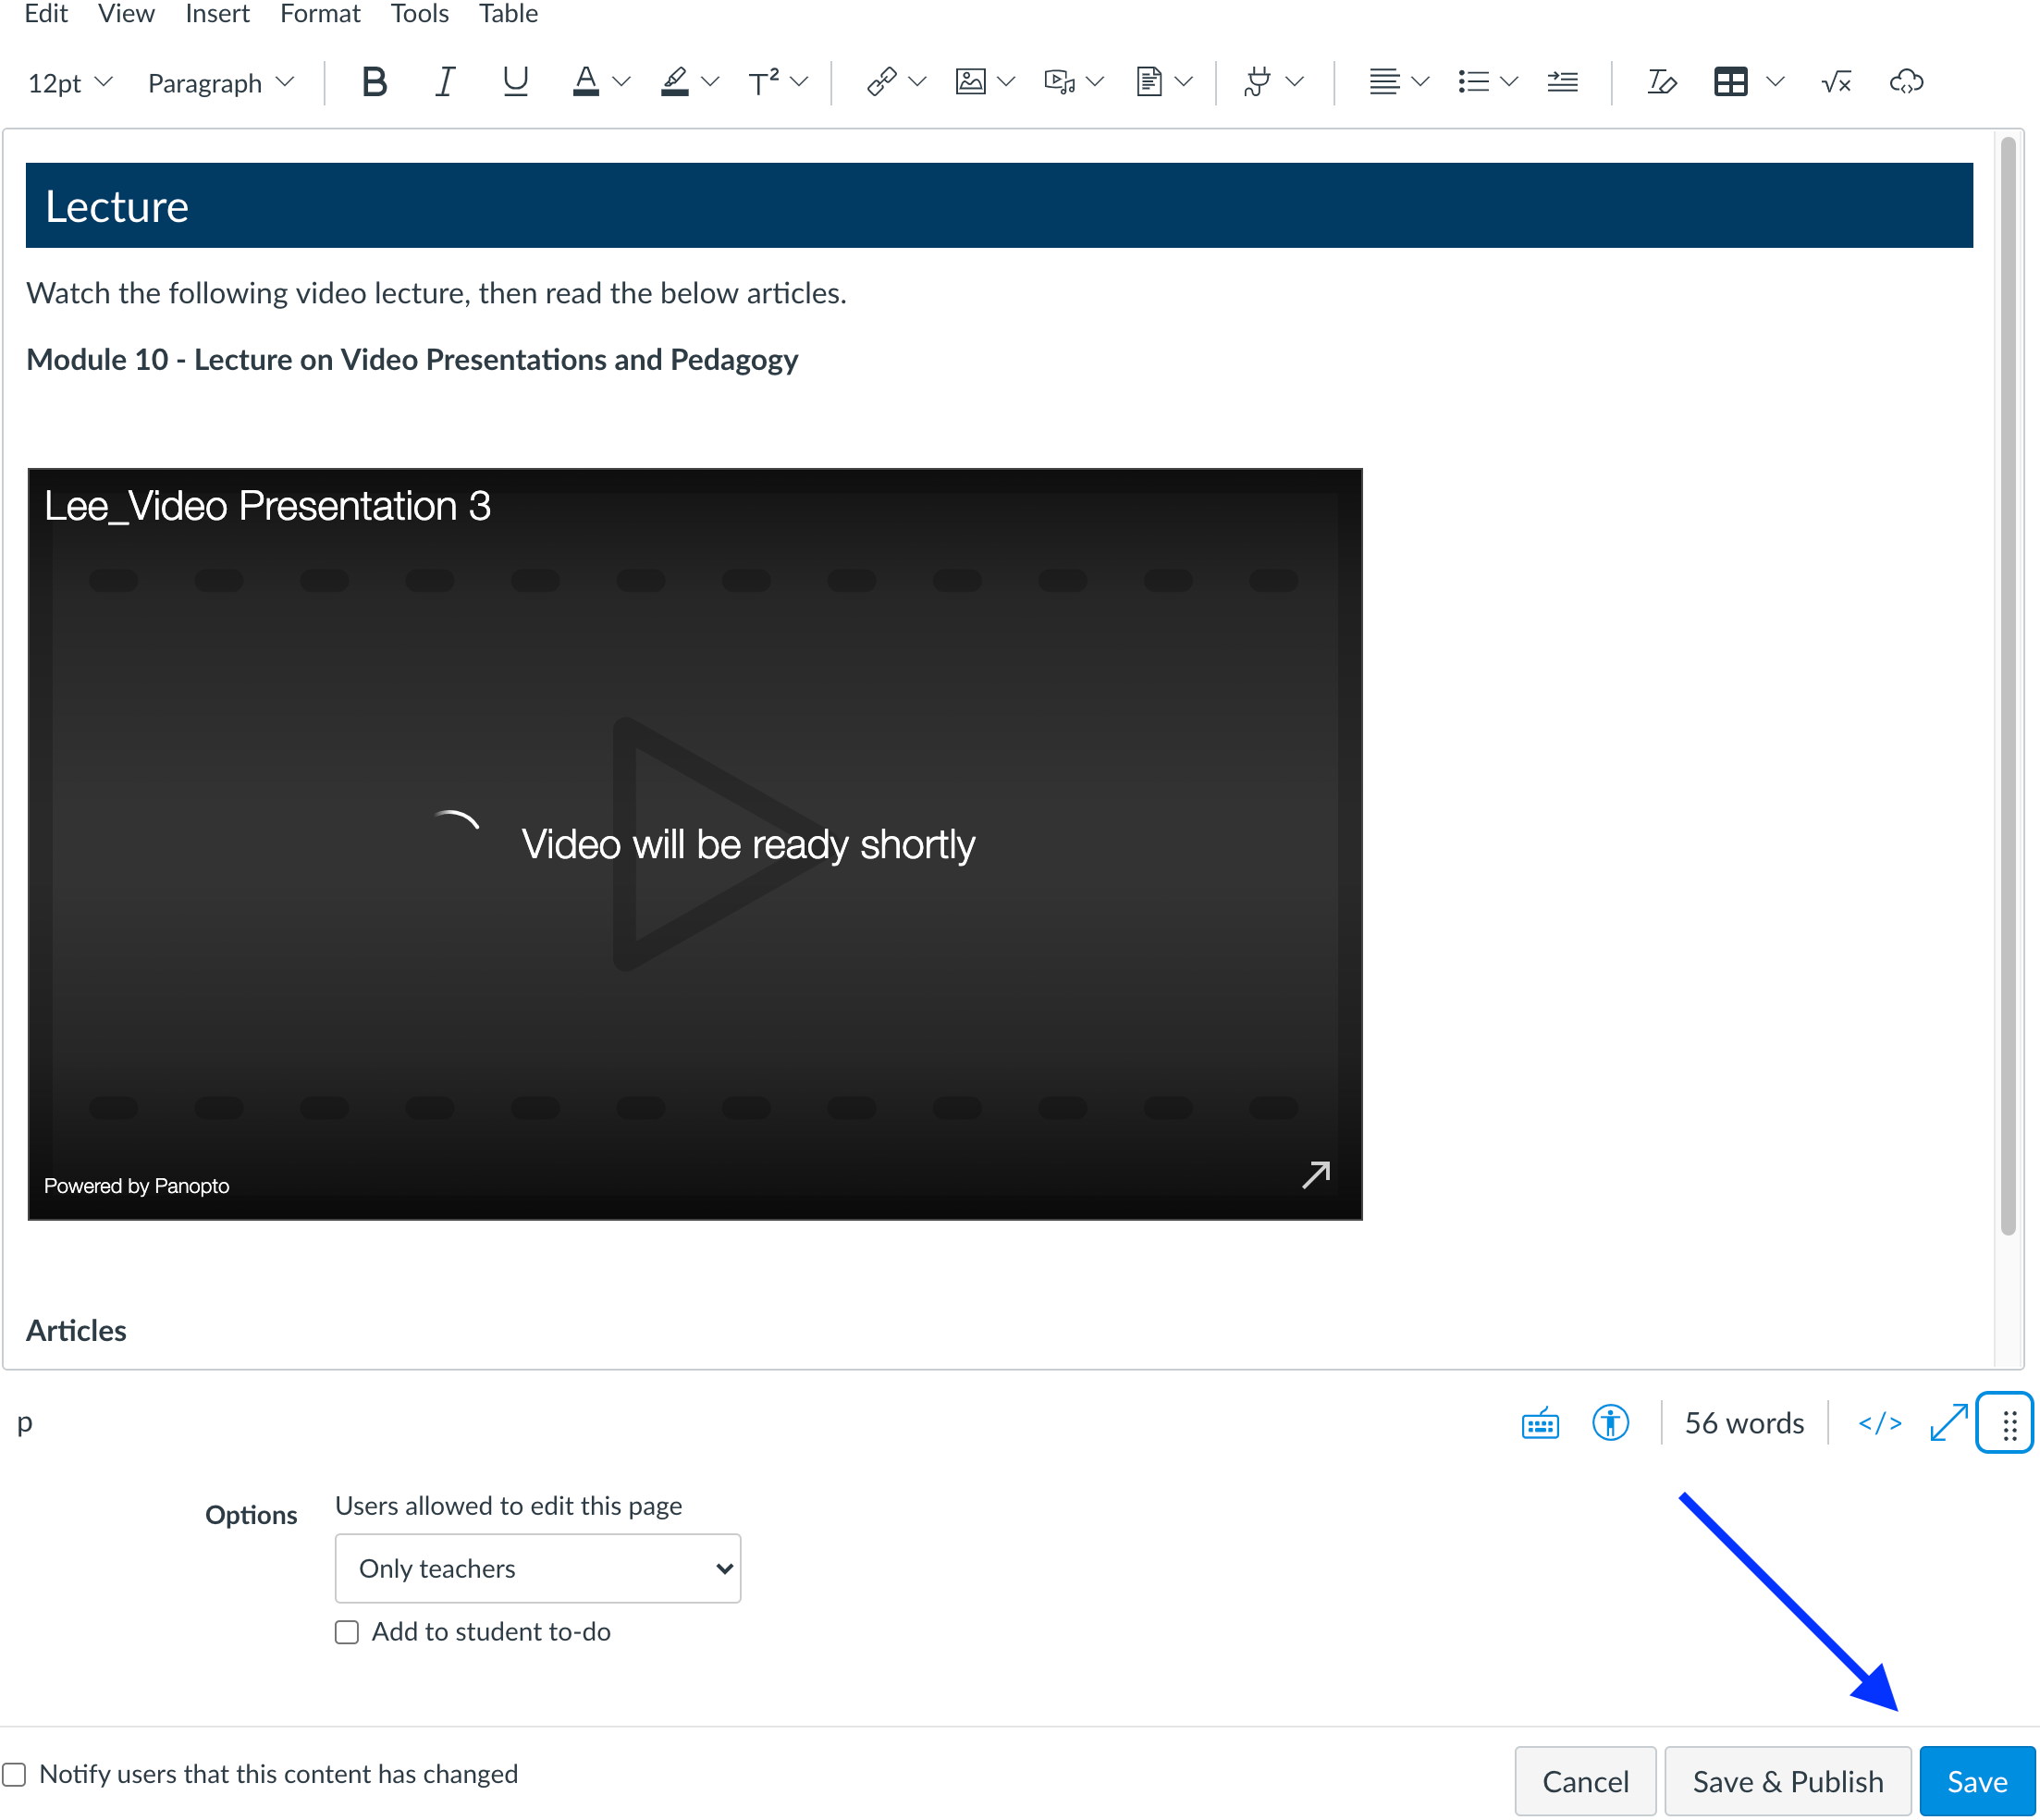Expand media options chevron
This screenshot has height=1820, width=2040.
click(1095, 82)
